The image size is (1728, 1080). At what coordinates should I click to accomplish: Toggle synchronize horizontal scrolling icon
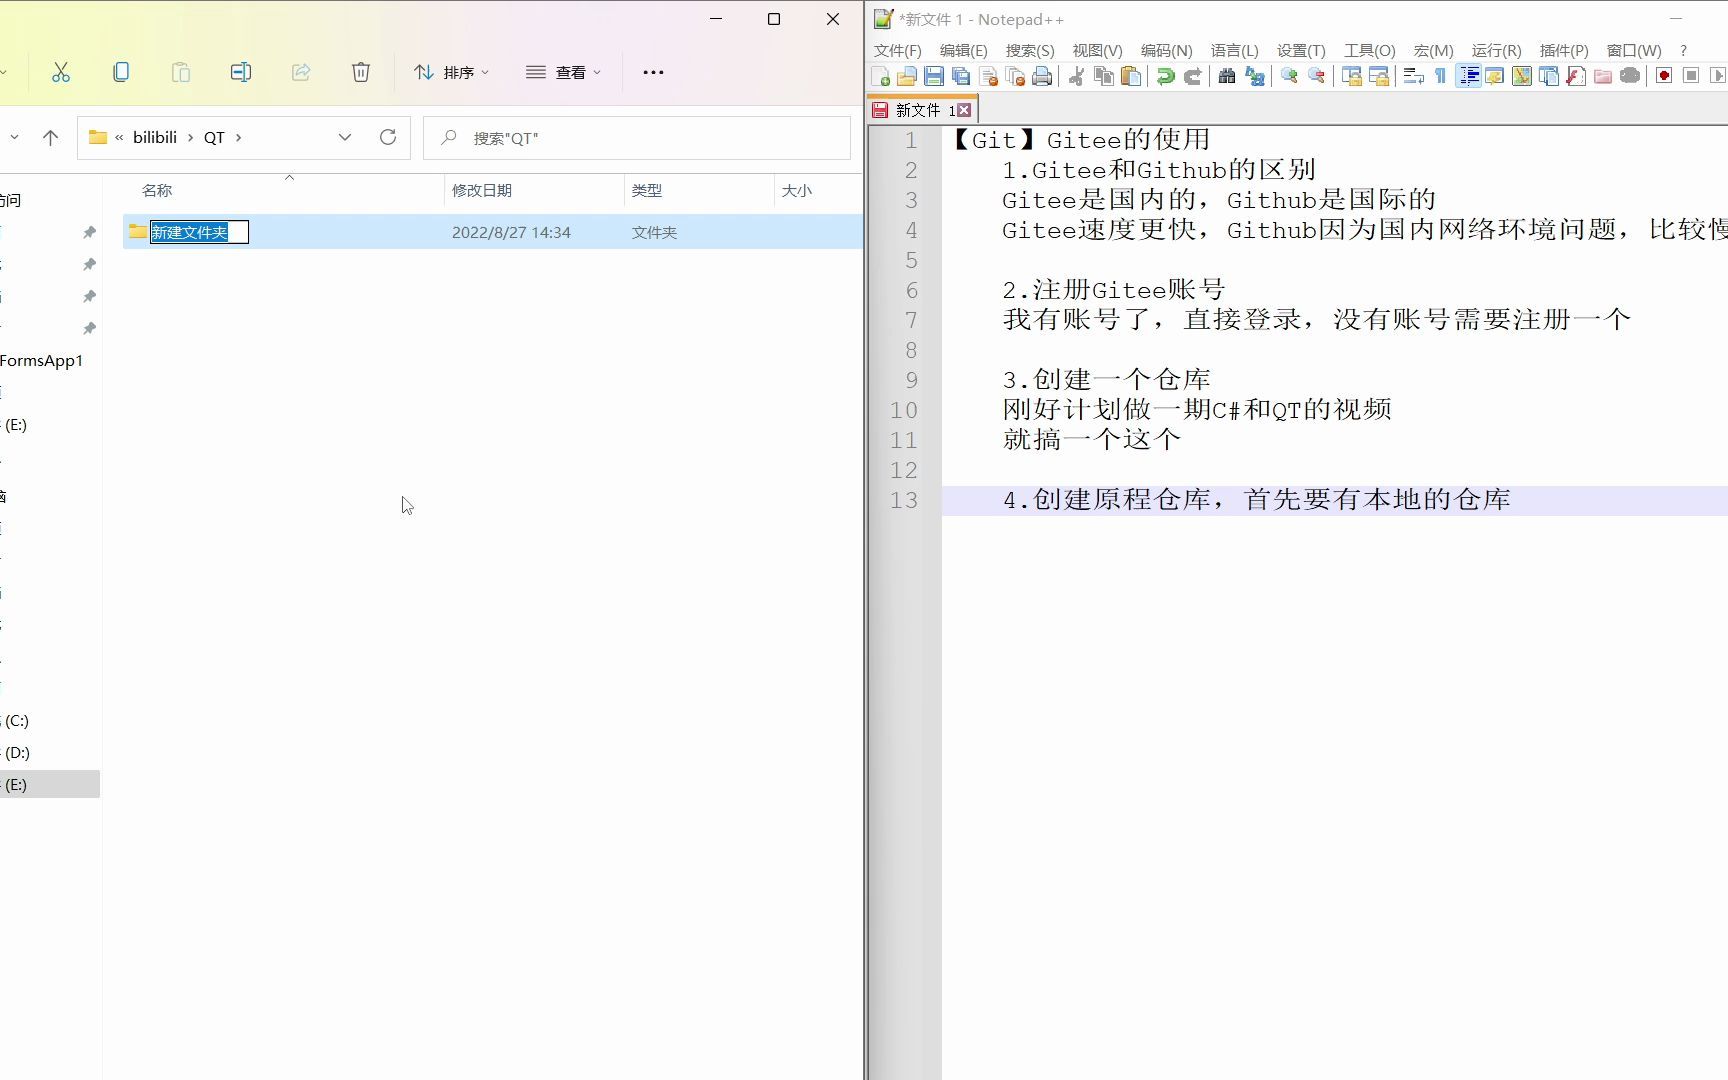tap(1379, 77)
